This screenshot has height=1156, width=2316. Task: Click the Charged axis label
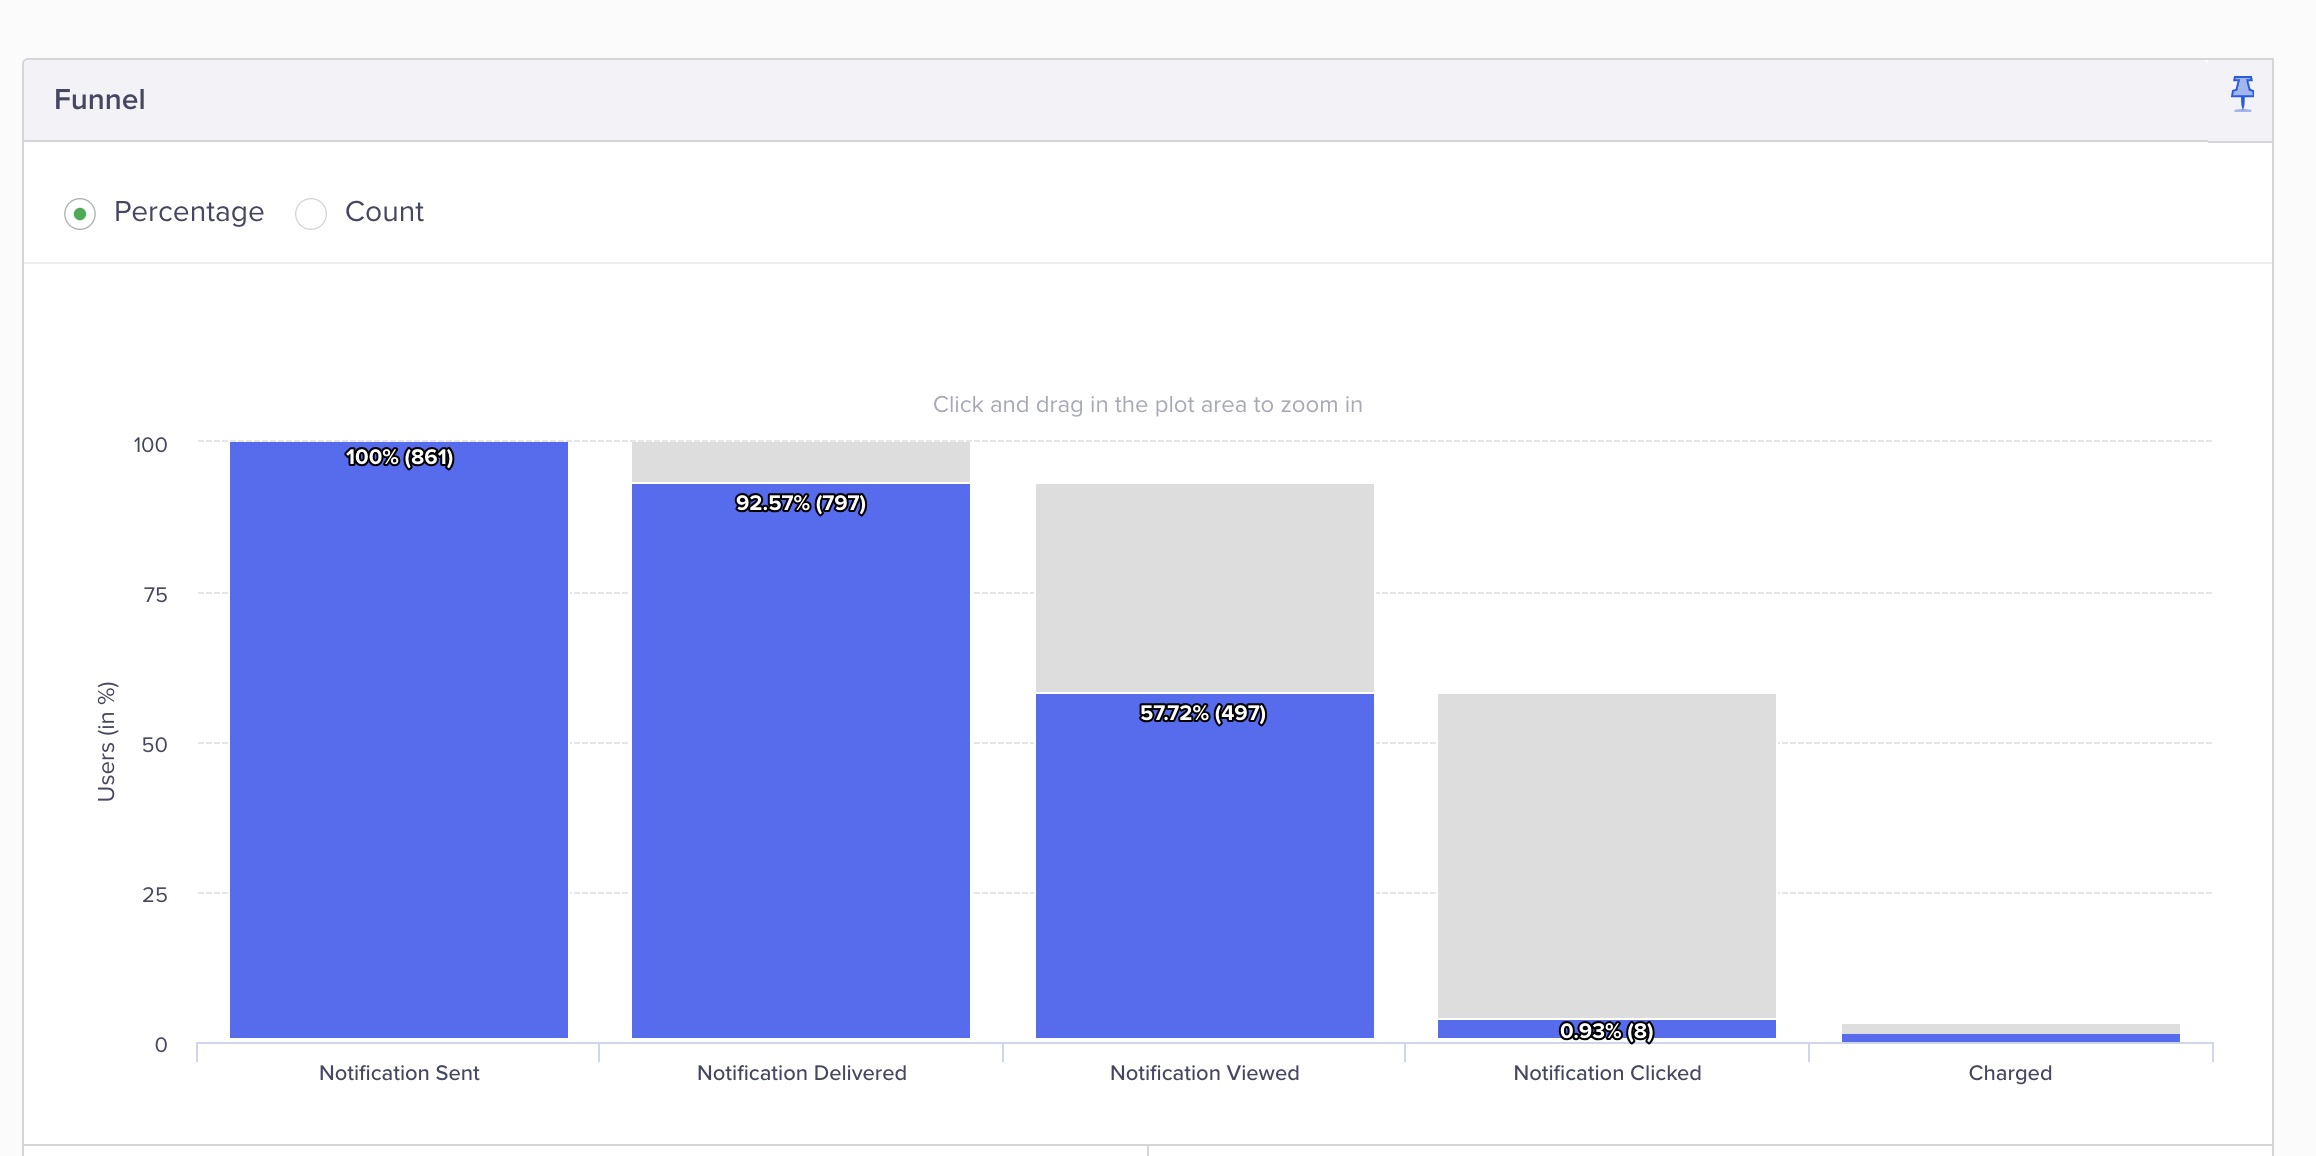coord(2009,1072)
